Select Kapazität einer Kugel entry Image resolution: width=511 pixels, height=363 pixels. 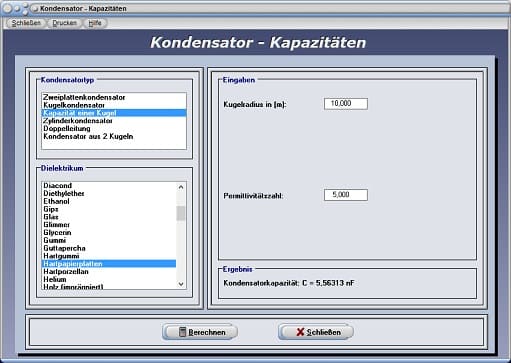pyautogui.click(x=114, y=113)
